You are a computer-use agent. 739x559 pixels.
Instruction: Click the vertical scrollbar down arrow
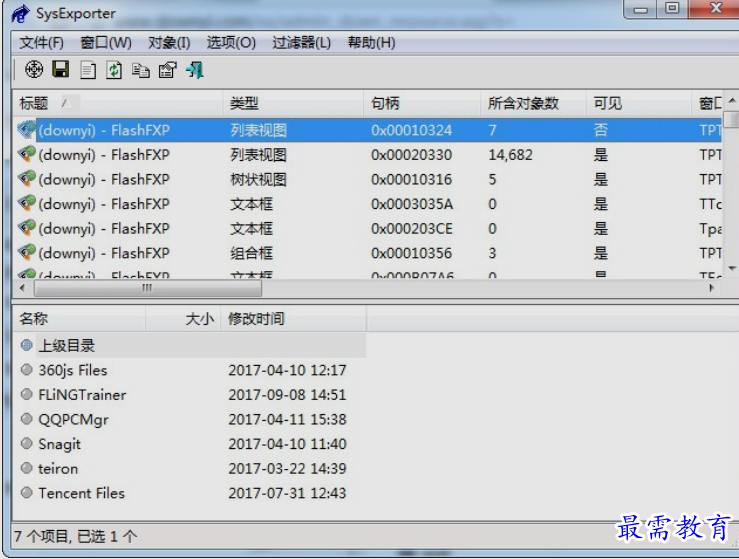732,268
